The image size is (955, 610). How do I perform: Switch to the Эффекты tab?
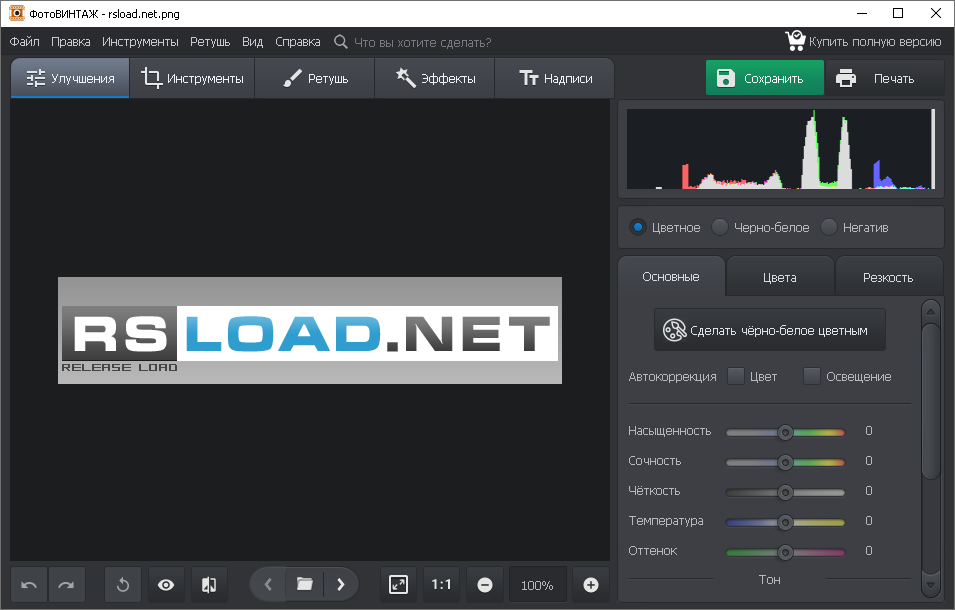pos(435,79)
